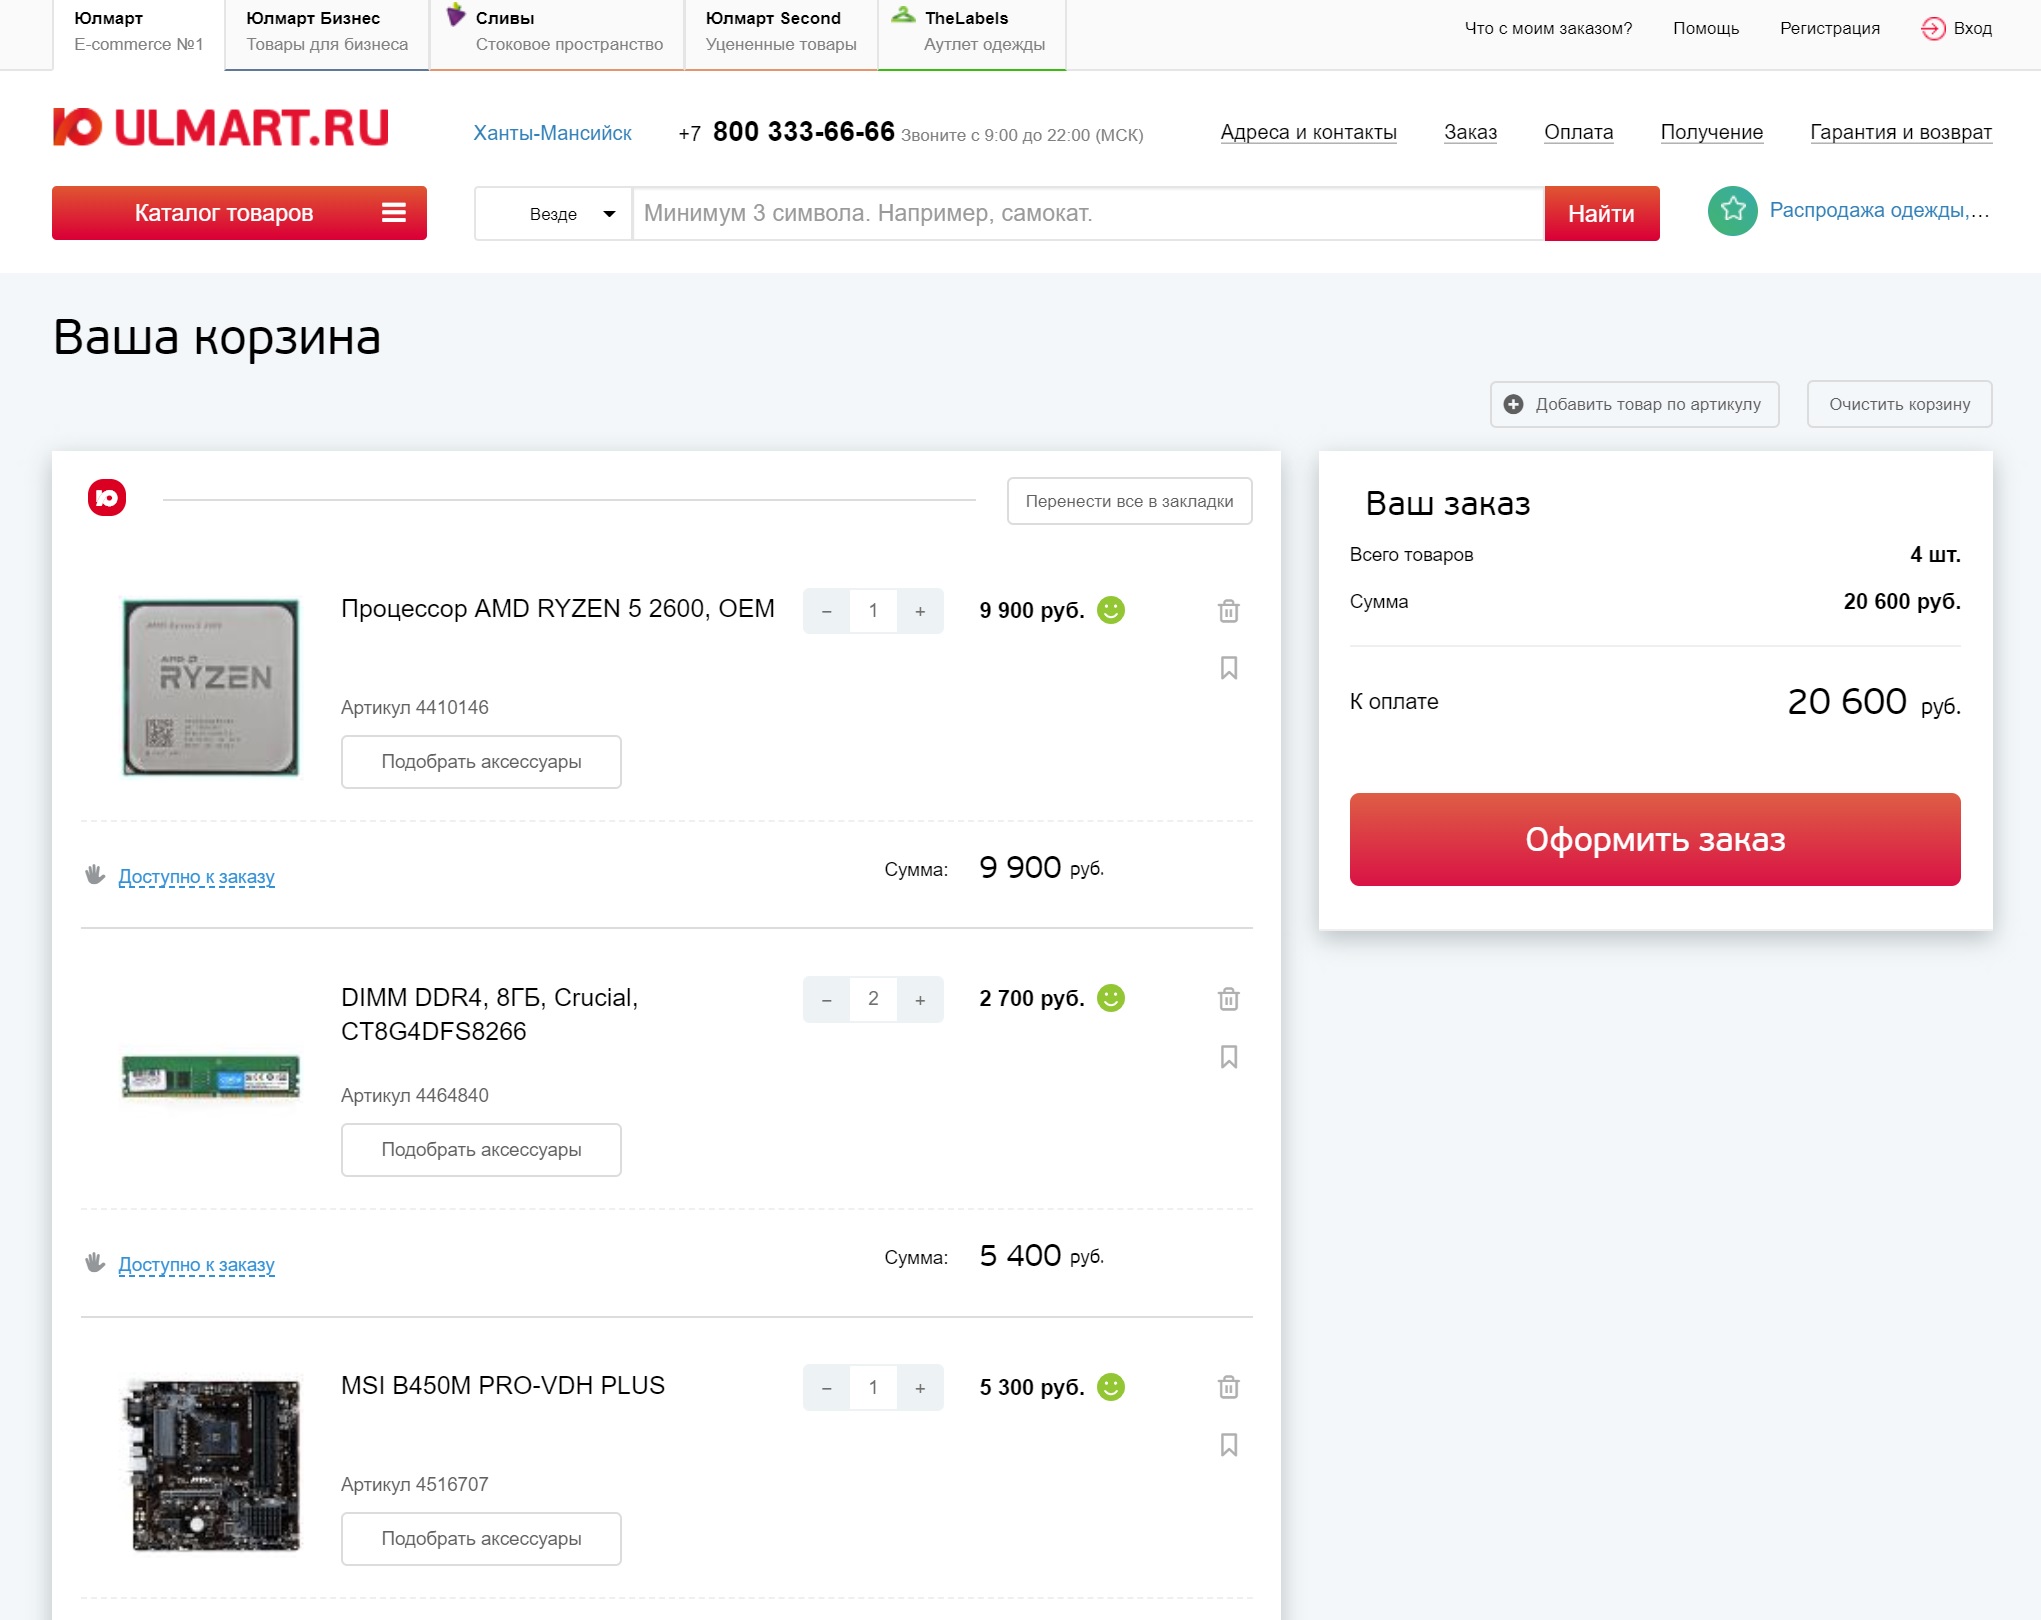Expand the Каталог товаров catalog menu
The width and height of the screenshot is (2041, 1620).
[239, 213]
